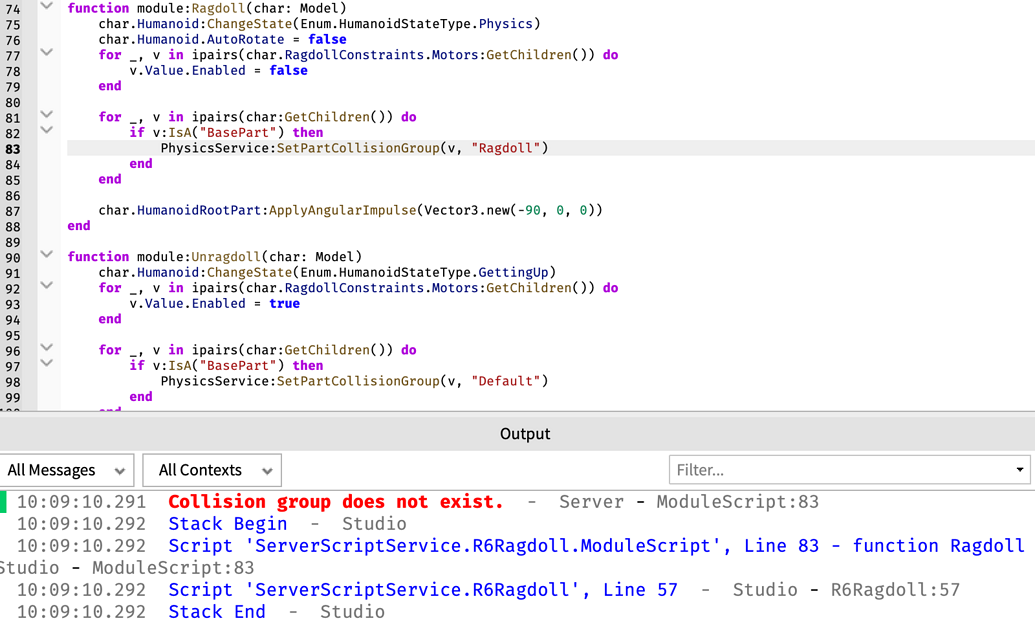
Task: Click the 'Collision group does not exist.' error
Action: click(335, 502)
